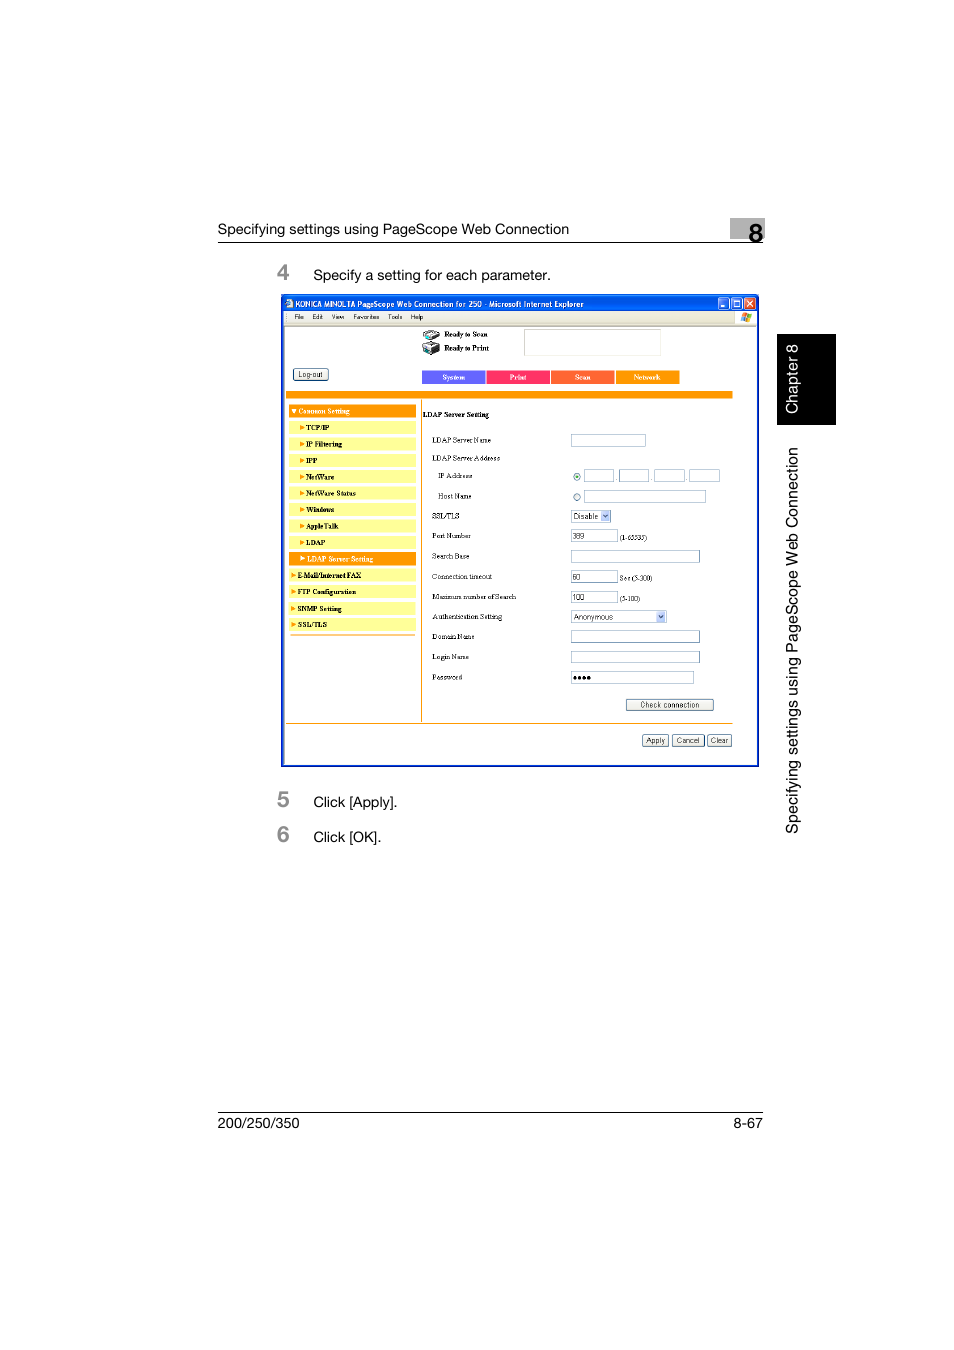The image size is (954, 1350).
Task: Click the Log-out button
Action: click(311, 375)
